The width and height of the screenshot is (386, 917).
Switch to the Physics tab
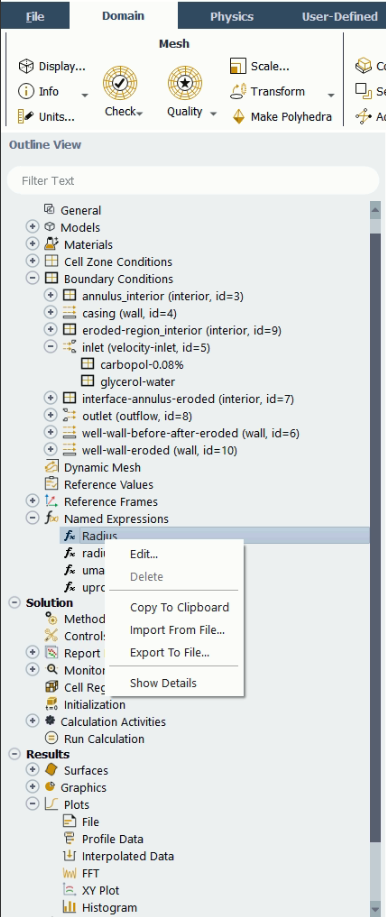(232, 16)
